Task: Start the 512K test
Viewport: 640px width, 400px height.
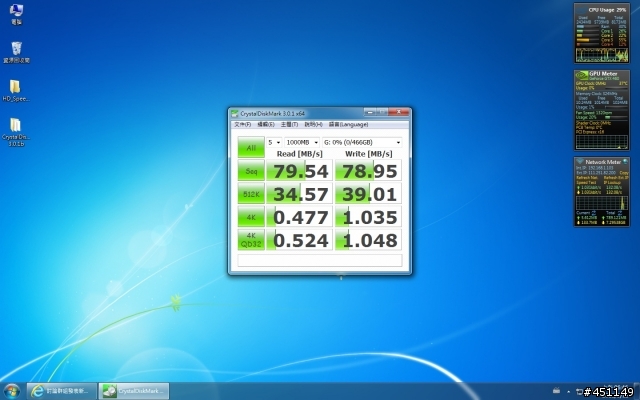Action: point(251,194)
